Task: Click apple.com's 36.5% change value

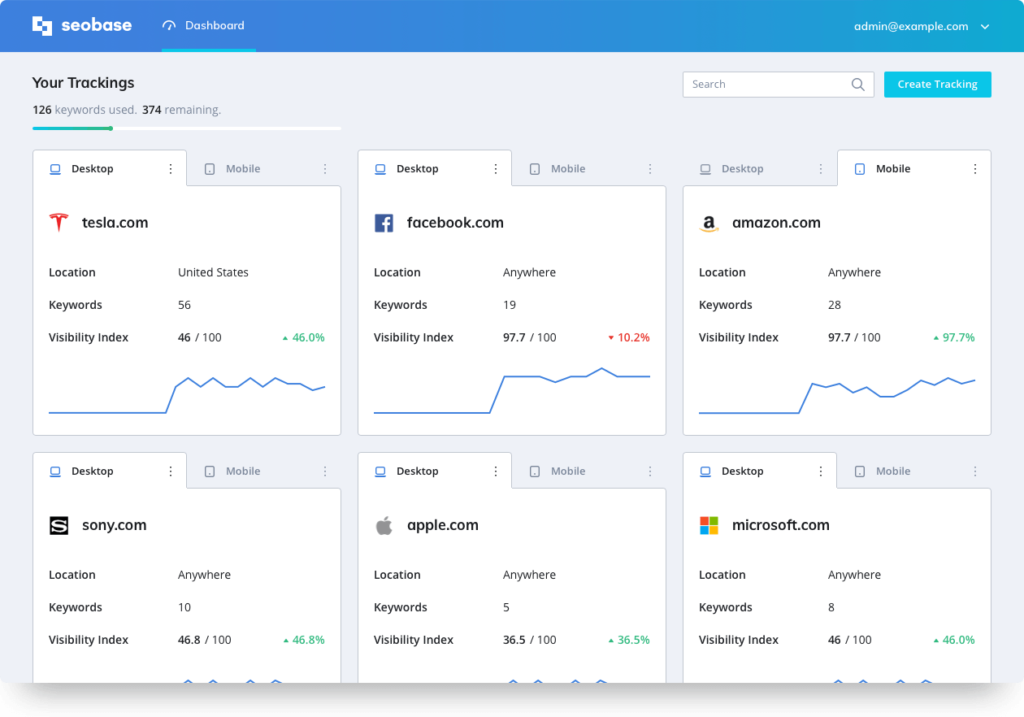Action: click(629, 640)
